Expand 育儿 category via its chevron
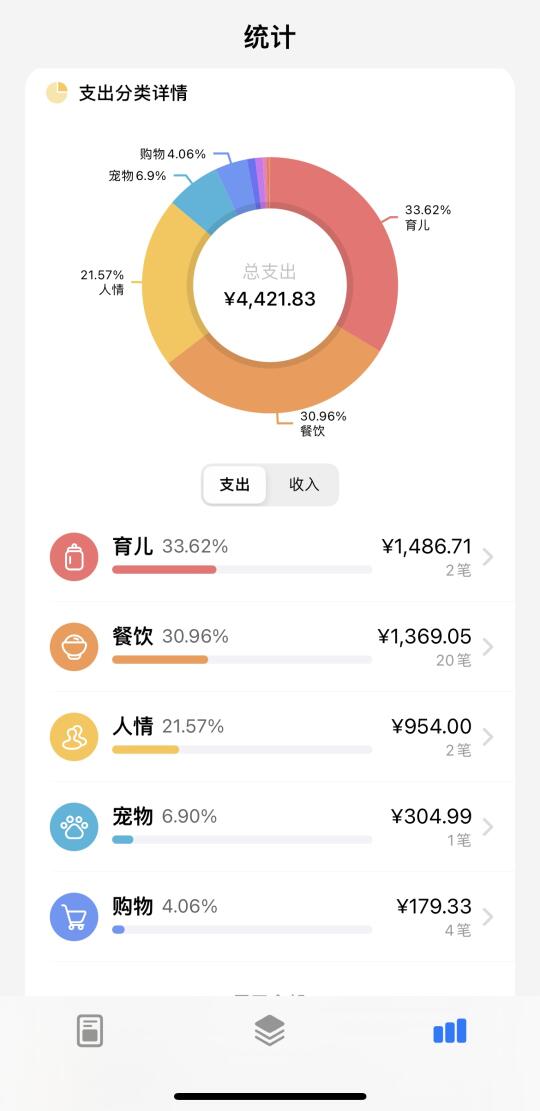The image size is (540, 1111). tap(488, 557)
